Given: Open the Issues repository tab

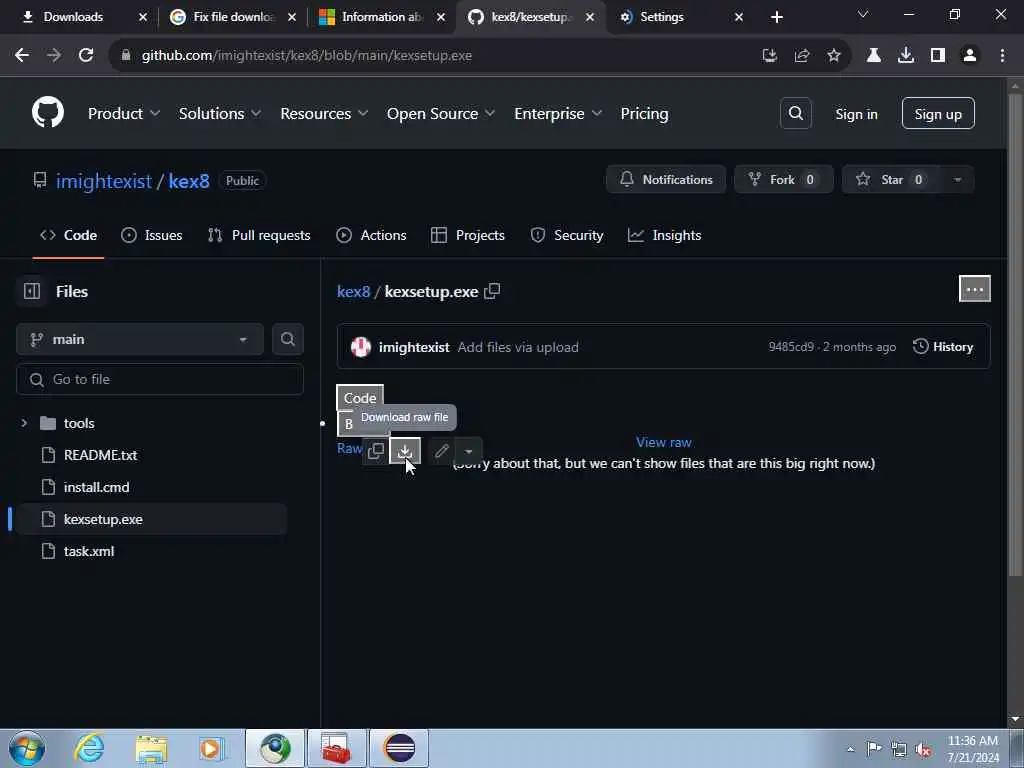Looking at the screenshot, I should pyautogui.click(x=152, y=235).
